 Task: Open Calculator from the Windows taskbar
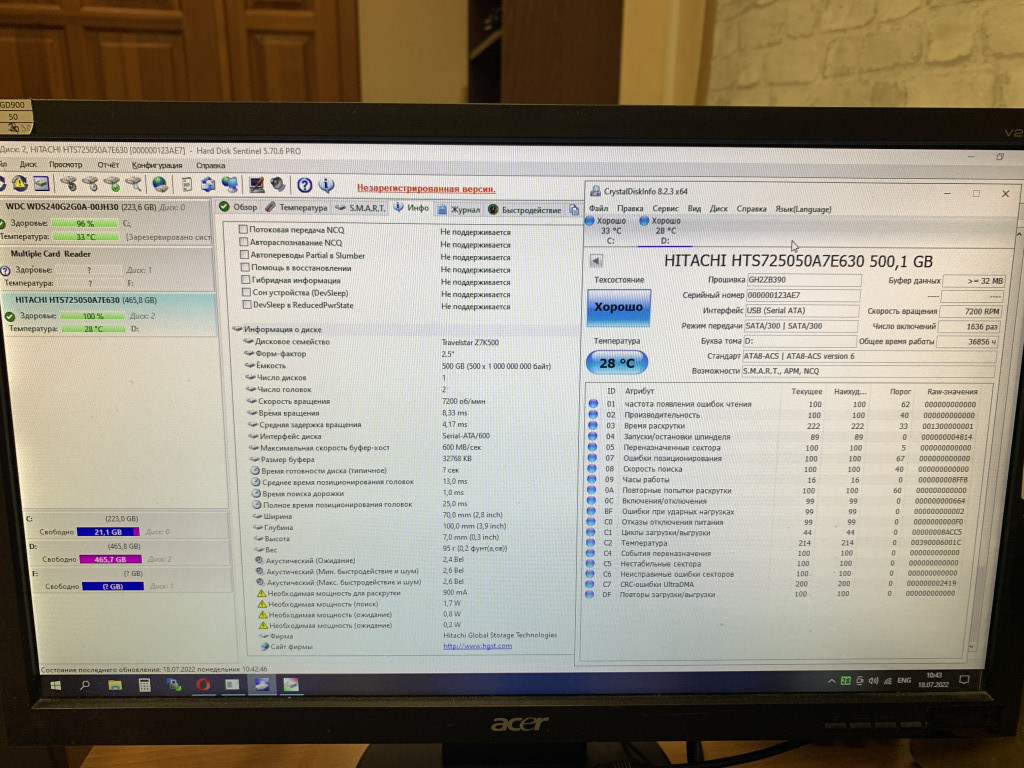click(x=144, y=685)
